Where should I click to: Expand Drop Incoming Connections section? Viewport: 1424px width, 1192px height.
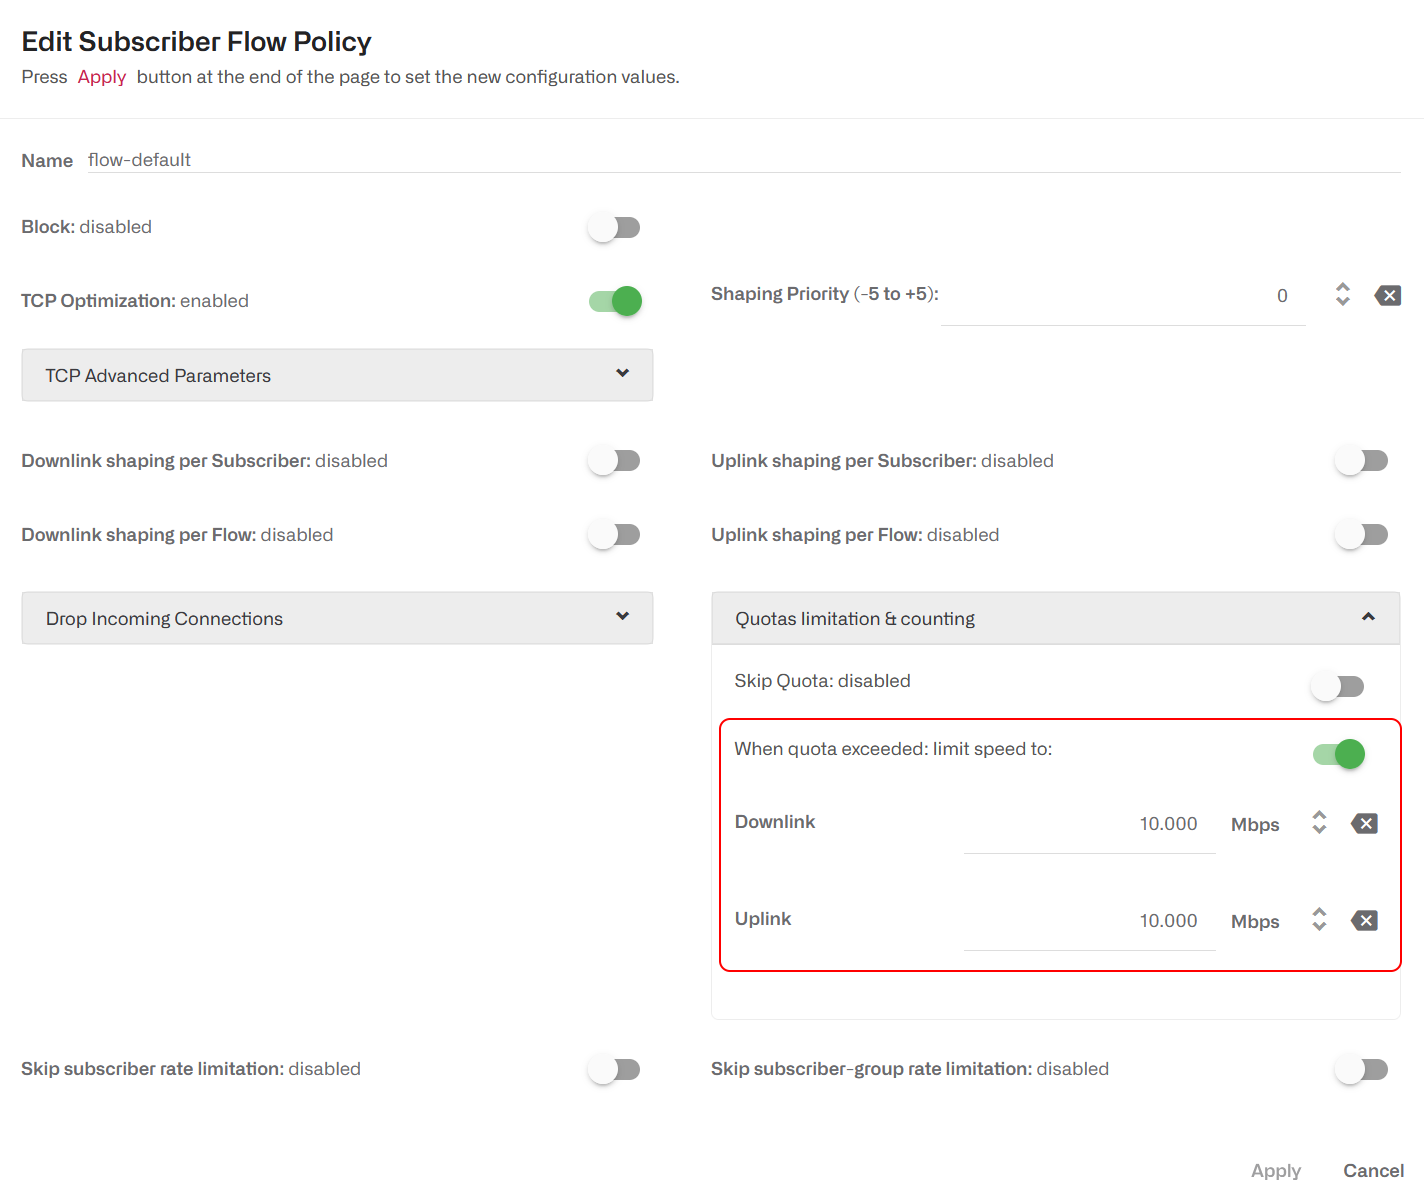(337, 618)
